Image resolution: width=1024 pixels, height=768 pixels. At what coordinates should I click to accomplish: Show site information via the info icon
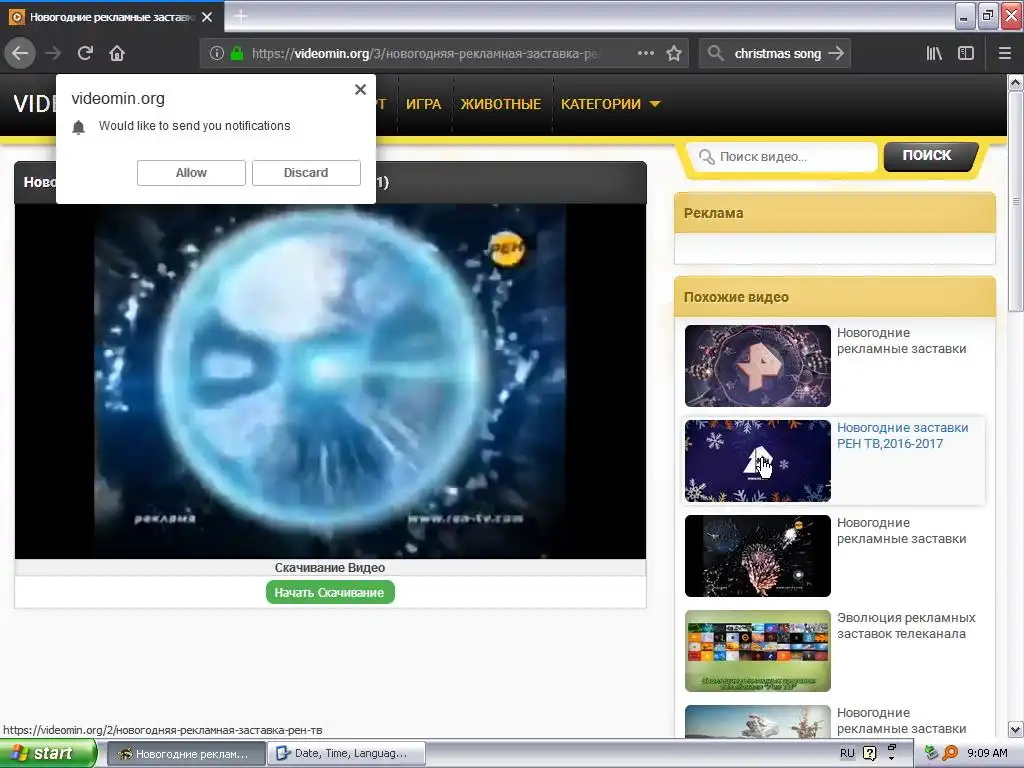pyautogui.click(x=217, y=54)
